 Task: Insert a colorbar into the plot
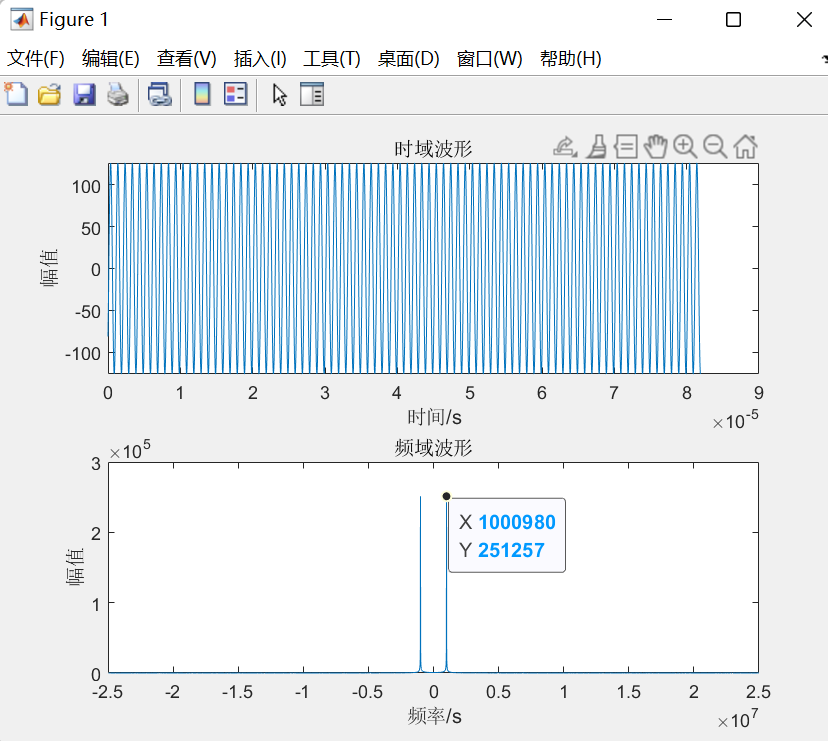(x=202, y=93)
